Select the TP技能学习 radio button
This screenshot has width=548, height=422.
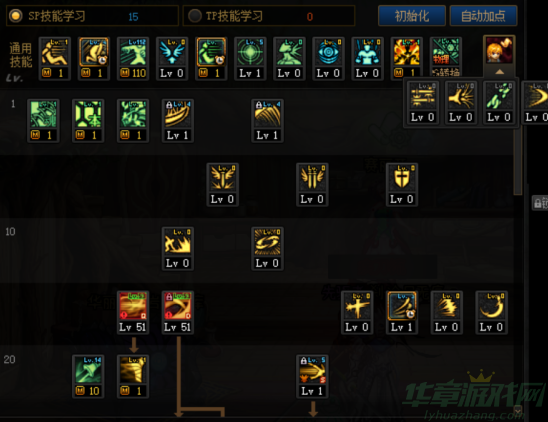(195, 16)
